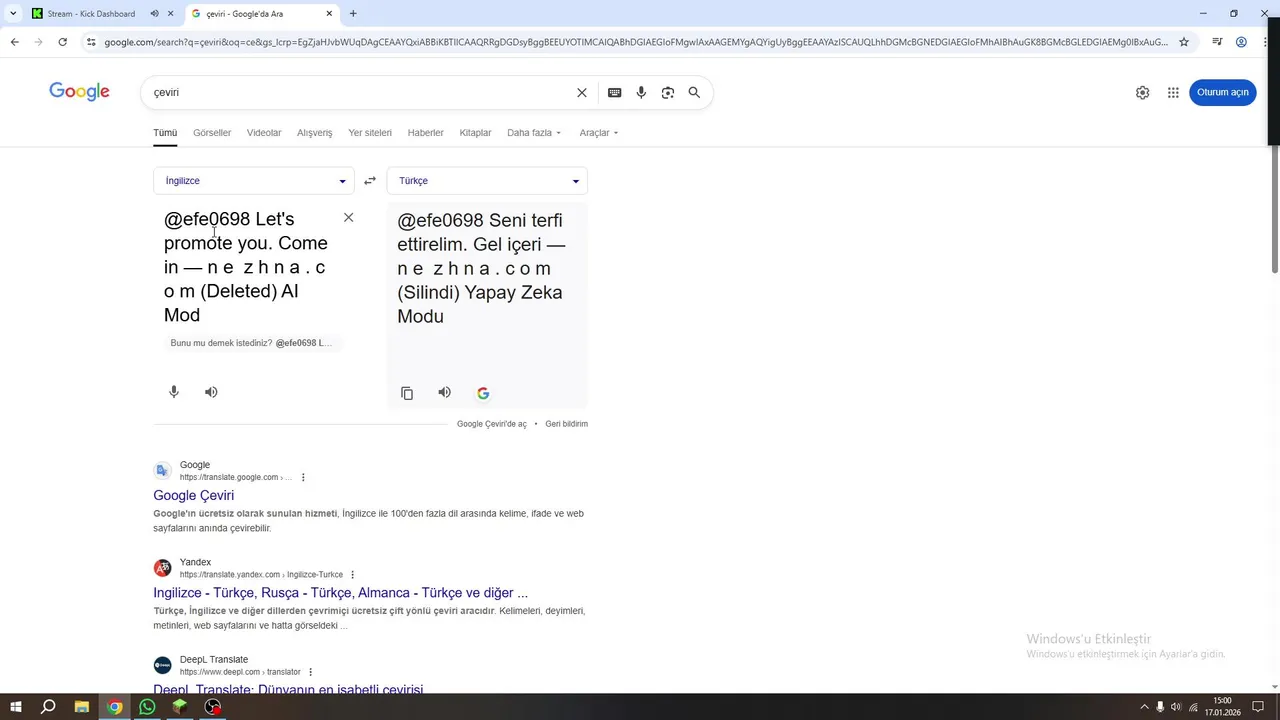This screenshot has width=1280, height=720.
Task: Expand the Araçlar options
Action: pos(599,133)
